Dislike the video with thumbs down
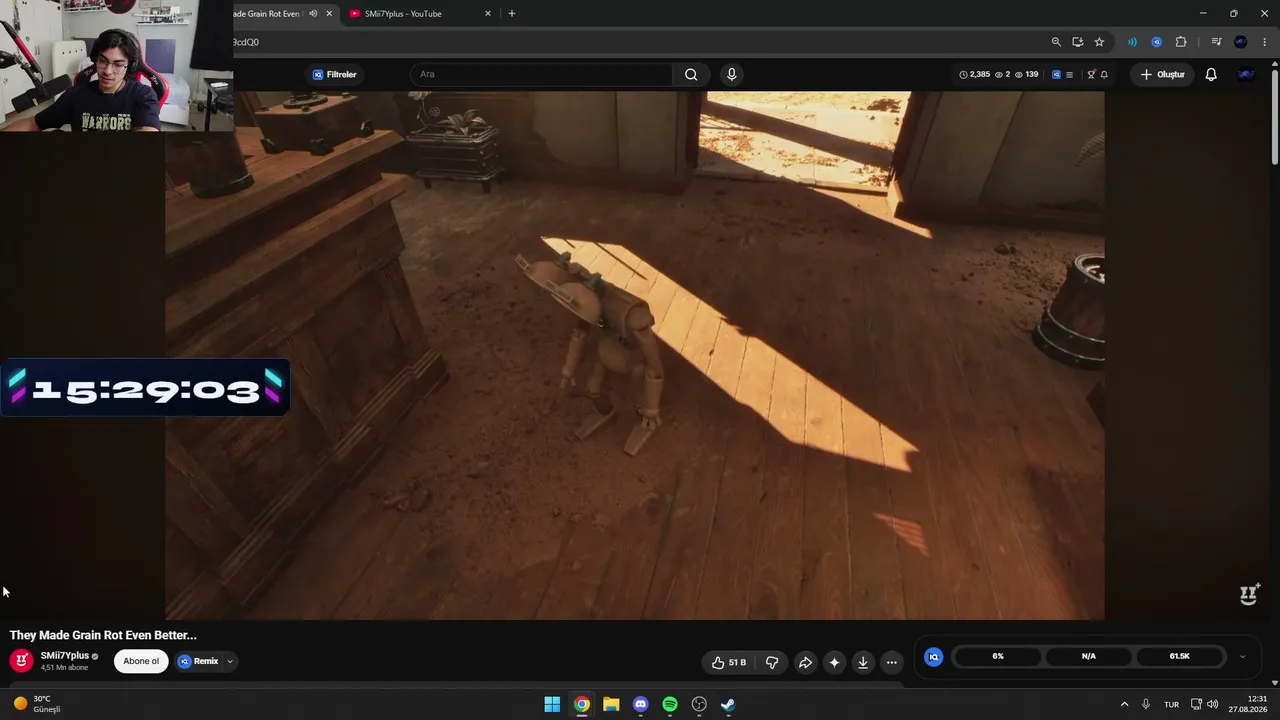This screenshot has height=720, width=1280. click(772, 662)
